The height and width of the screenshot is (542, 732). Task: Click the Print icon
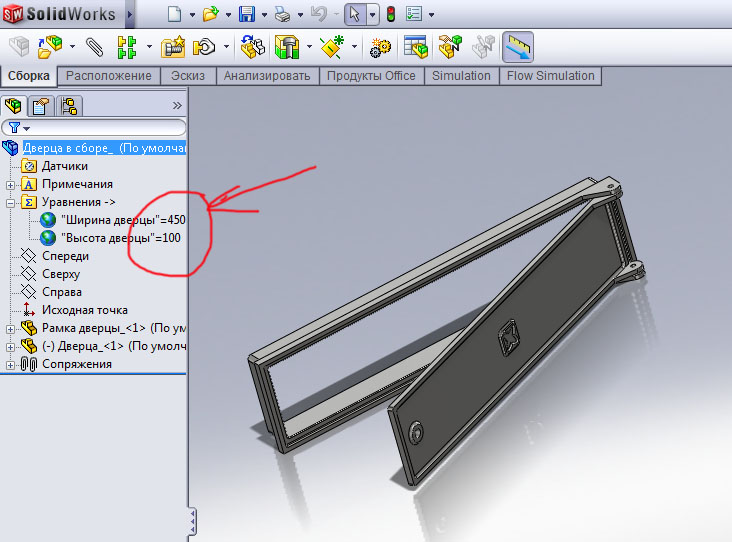pyautogui.click(x=283, y=14)
